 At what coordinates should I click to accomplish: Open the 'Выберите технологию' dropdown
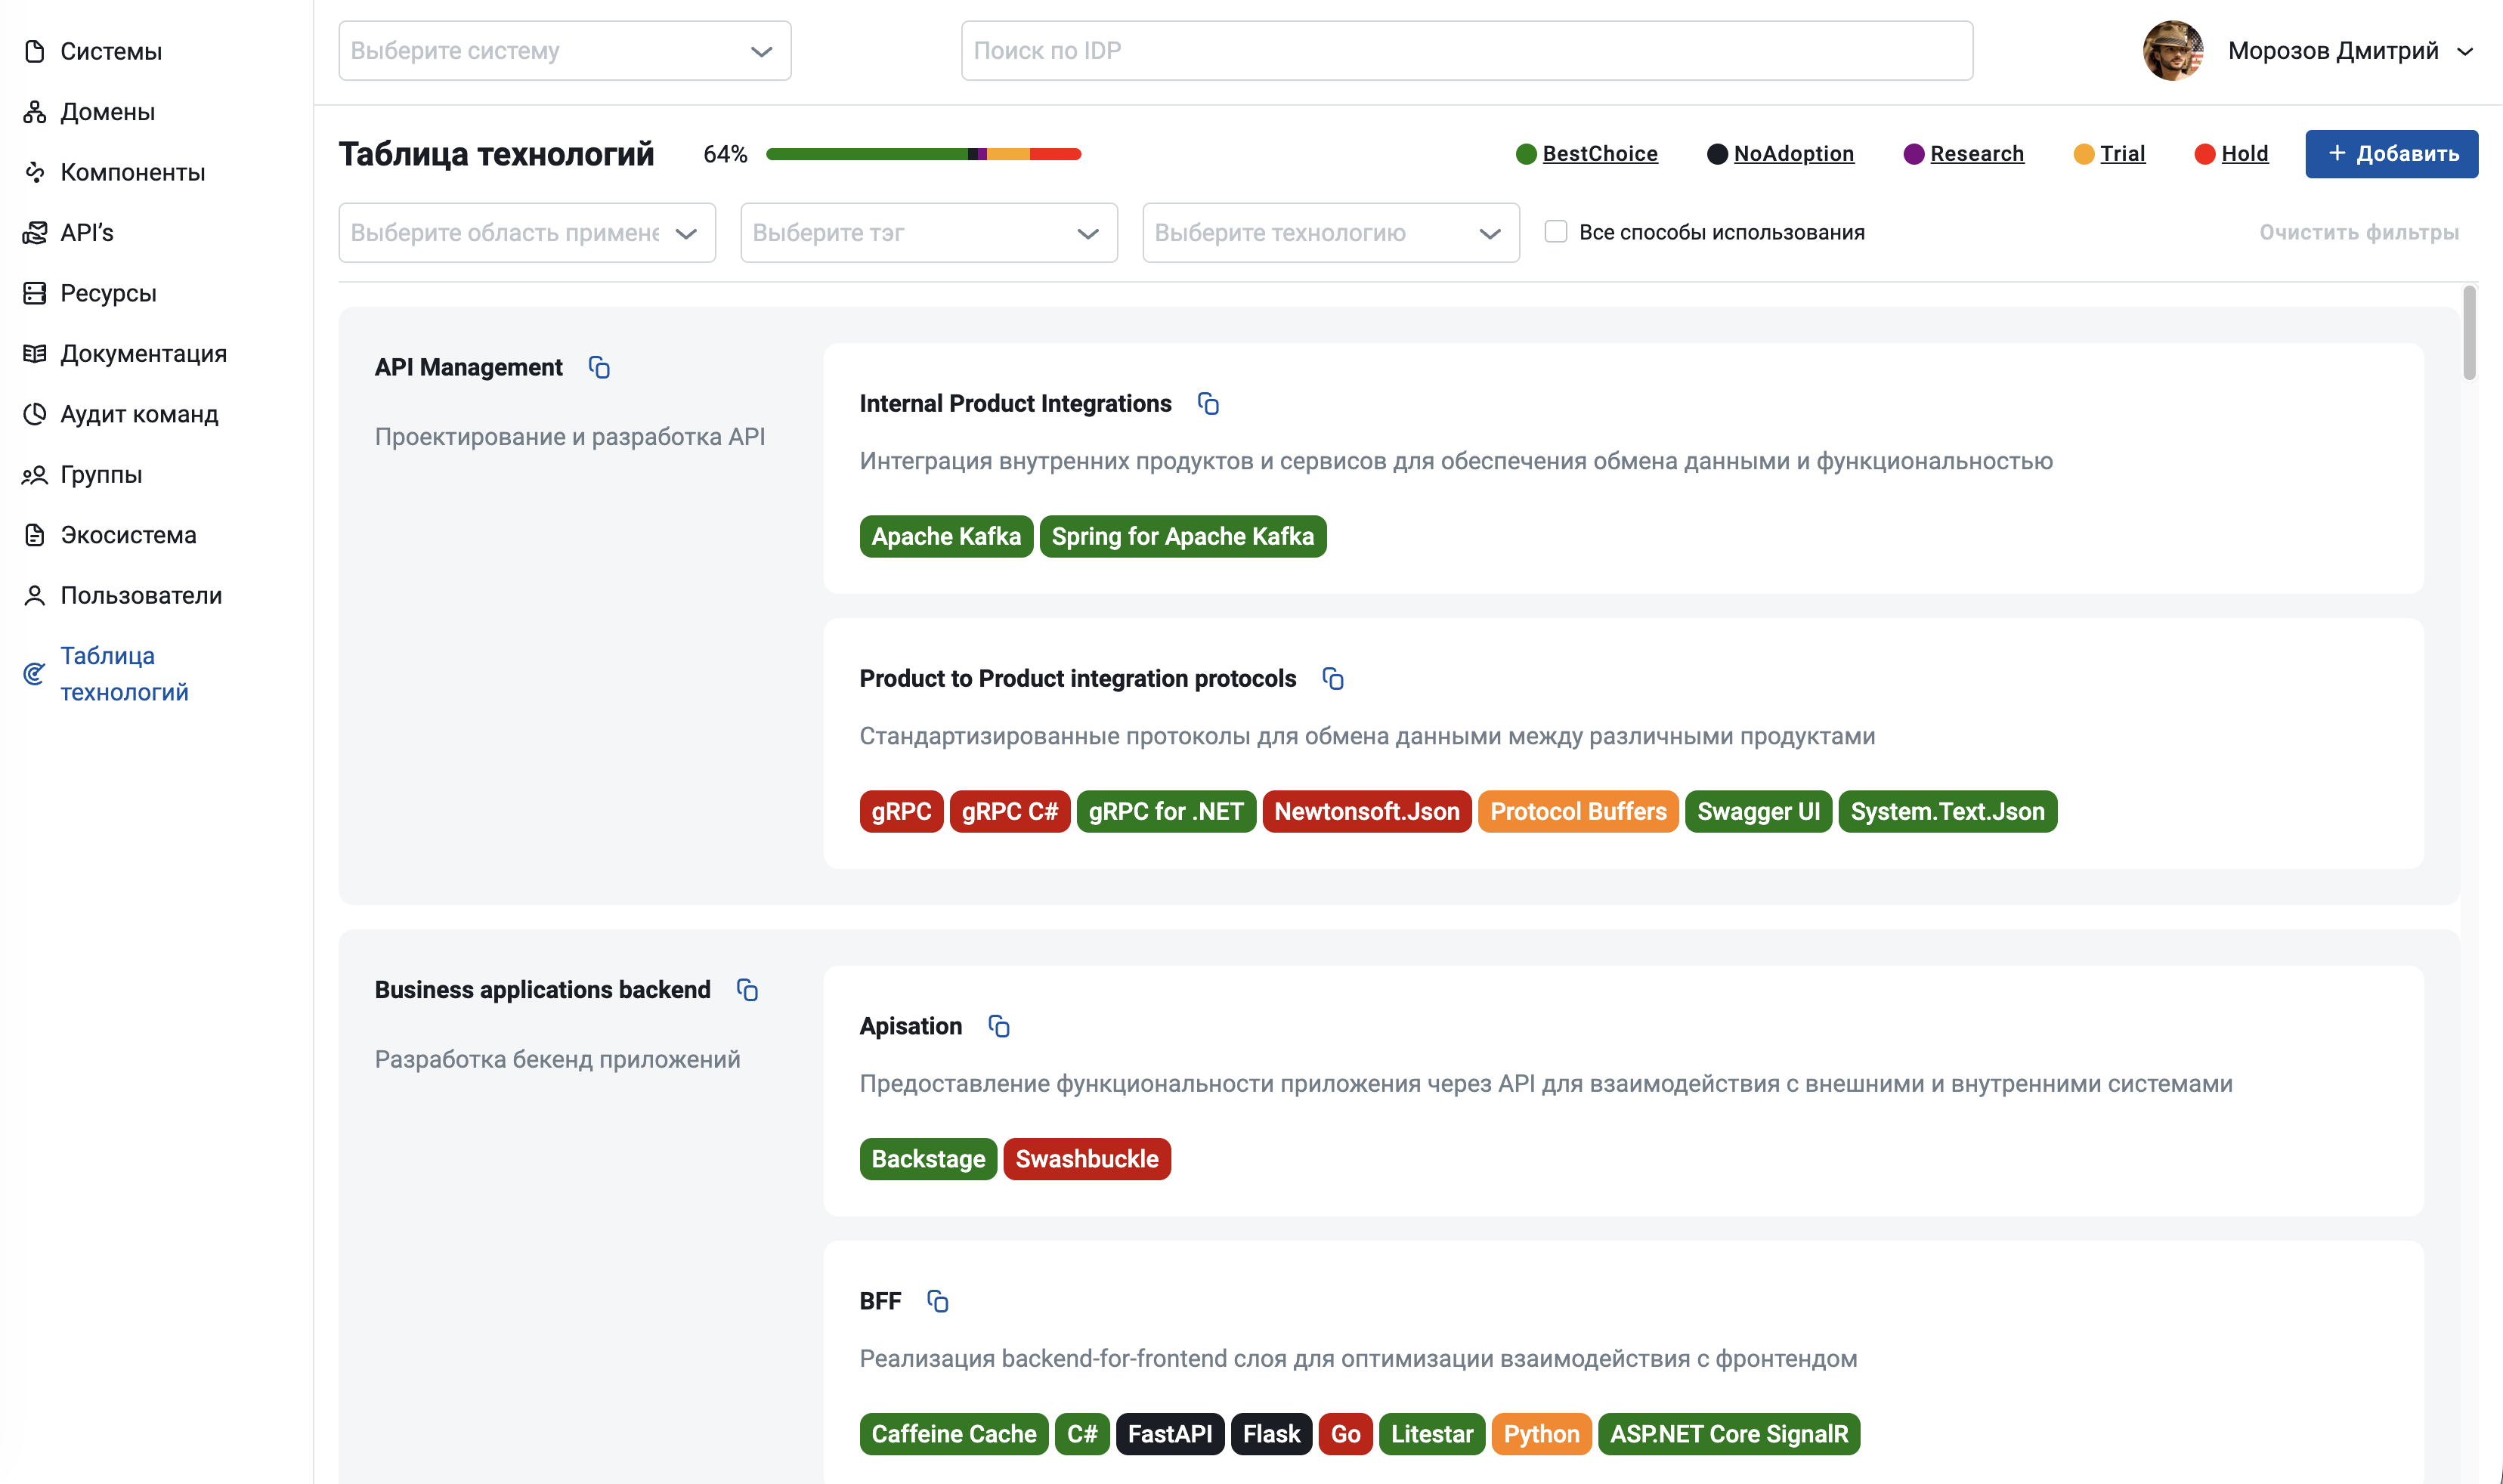(1330, 233)
